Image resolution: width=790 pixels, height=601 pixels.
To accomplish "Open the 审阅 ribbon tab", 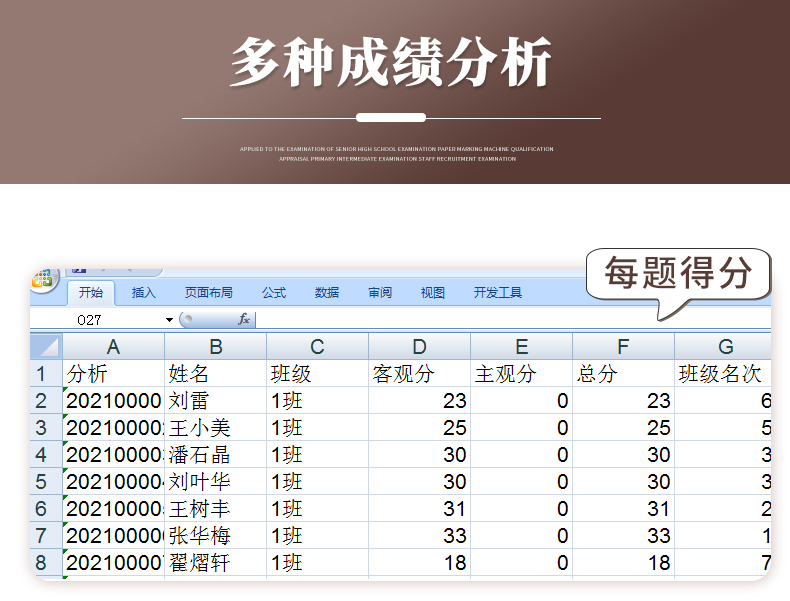I will coord(380,293).
